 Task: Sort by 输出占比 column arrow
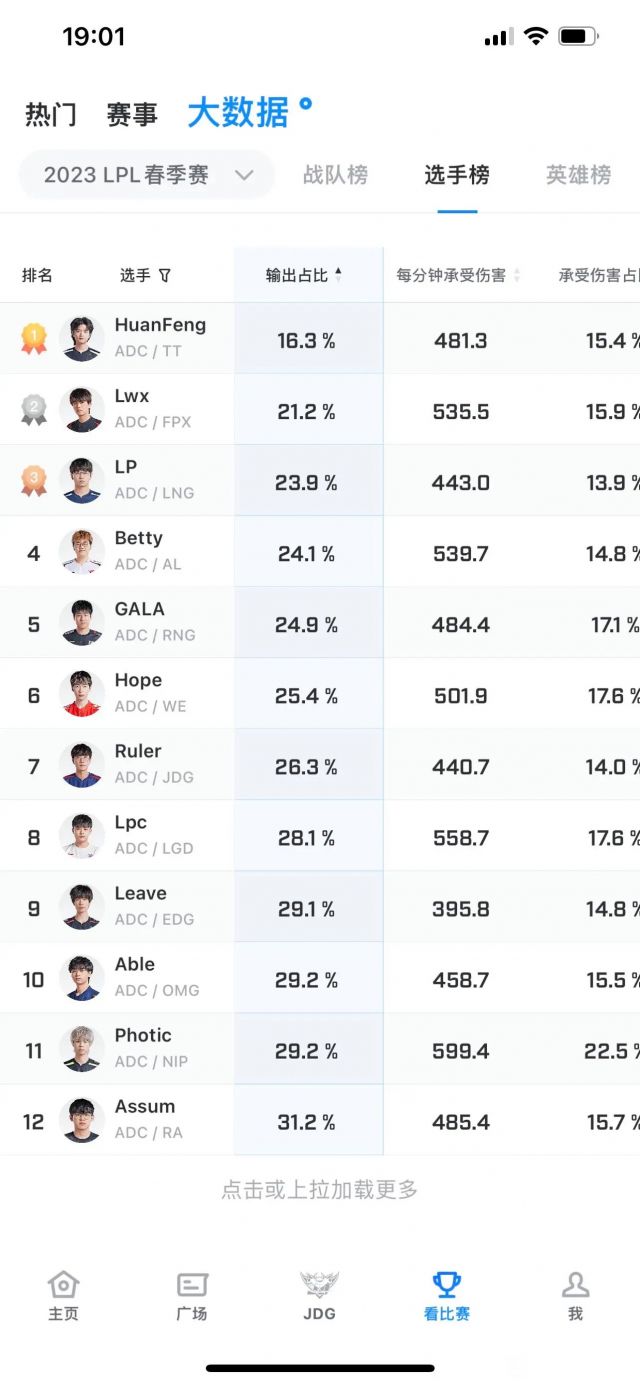pyautogui.click(x=338, y=275)
